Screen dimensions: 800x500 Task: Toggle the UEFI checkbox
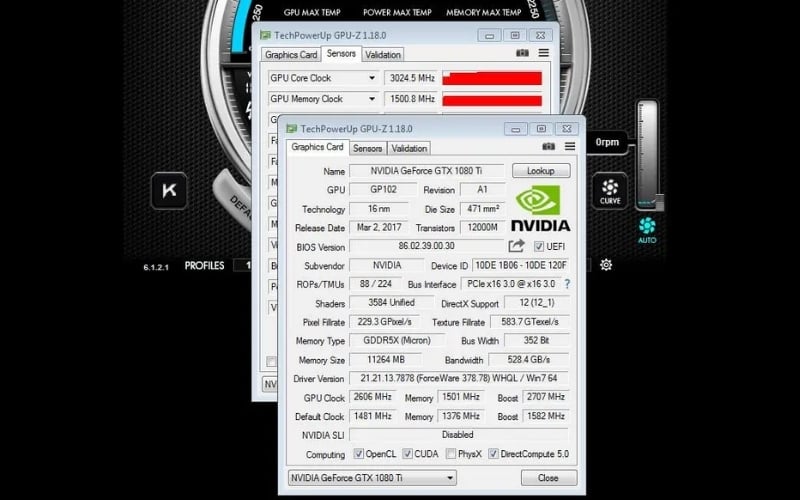pos(539,246)
